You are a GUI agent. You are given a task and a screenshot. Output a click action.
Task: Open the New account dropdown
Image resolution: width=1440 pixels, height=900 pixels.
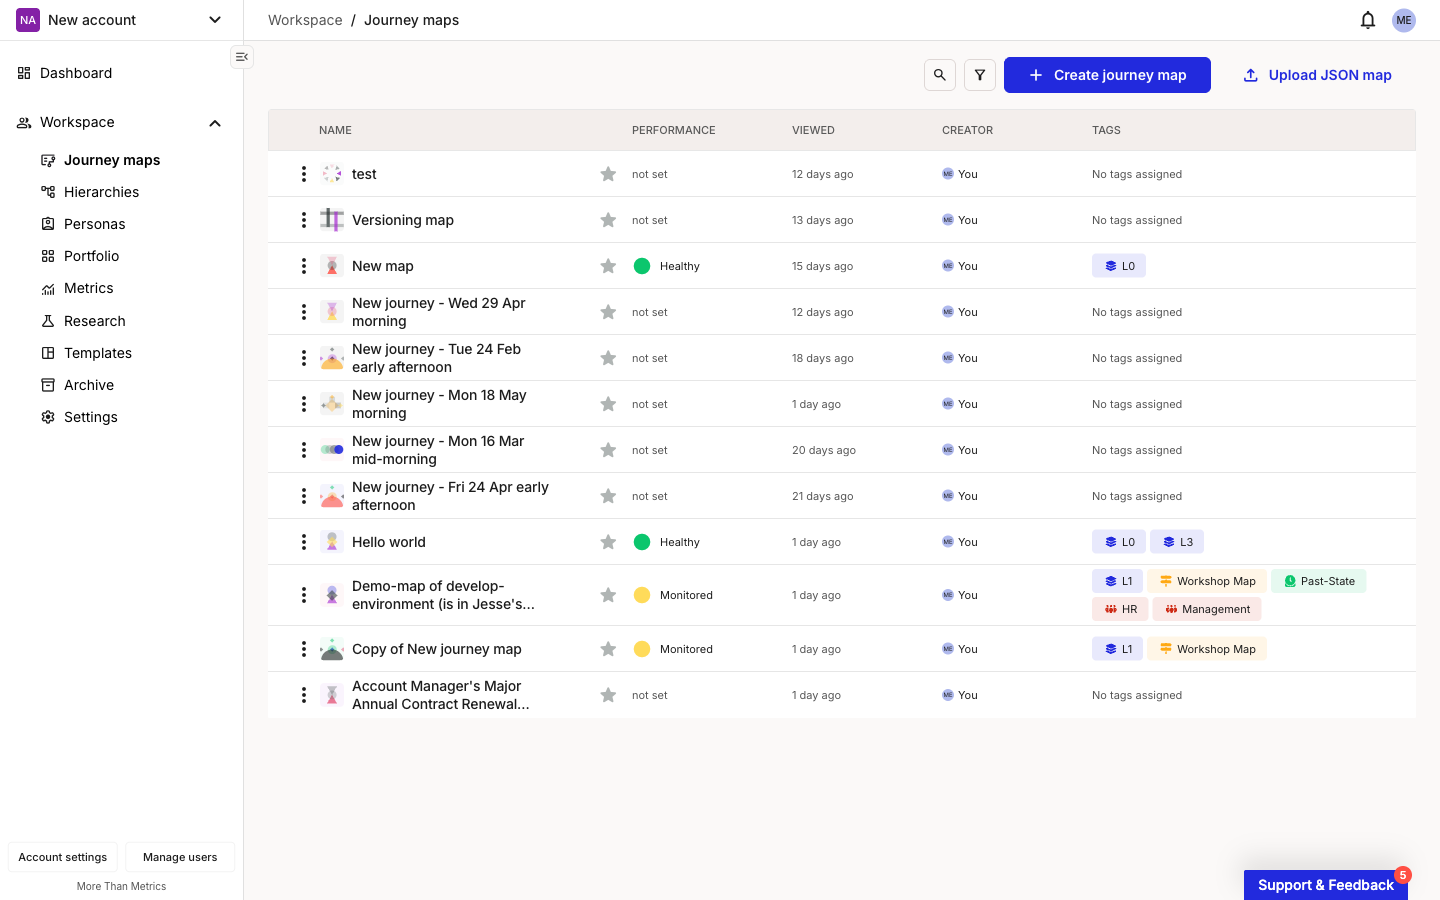tap(120, 20)
